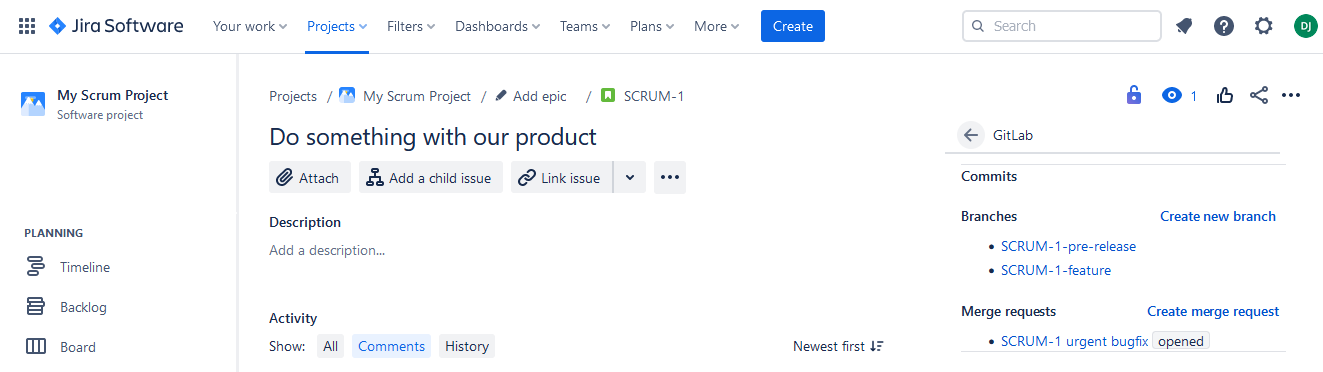Image resolution: width=1323 pixels, height=372 pixels.
Task: Click the Create new branch link
Action: [x=1218, y=216]
